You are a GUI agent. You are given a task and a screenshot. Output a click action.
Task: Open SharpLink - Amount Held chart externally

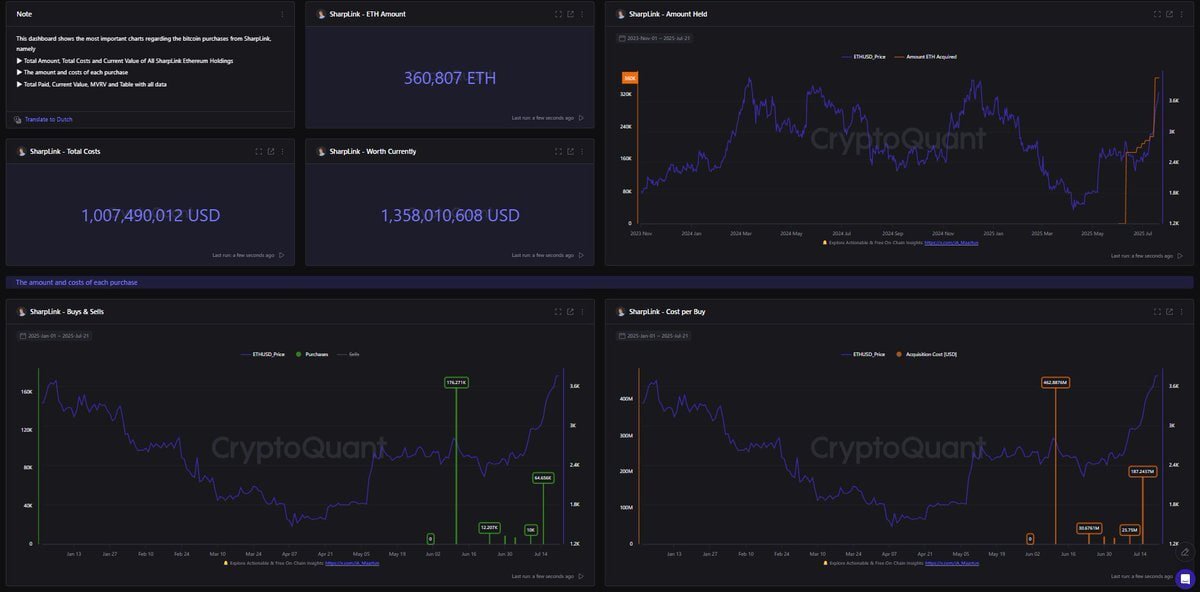click(x=1170, y=14)
